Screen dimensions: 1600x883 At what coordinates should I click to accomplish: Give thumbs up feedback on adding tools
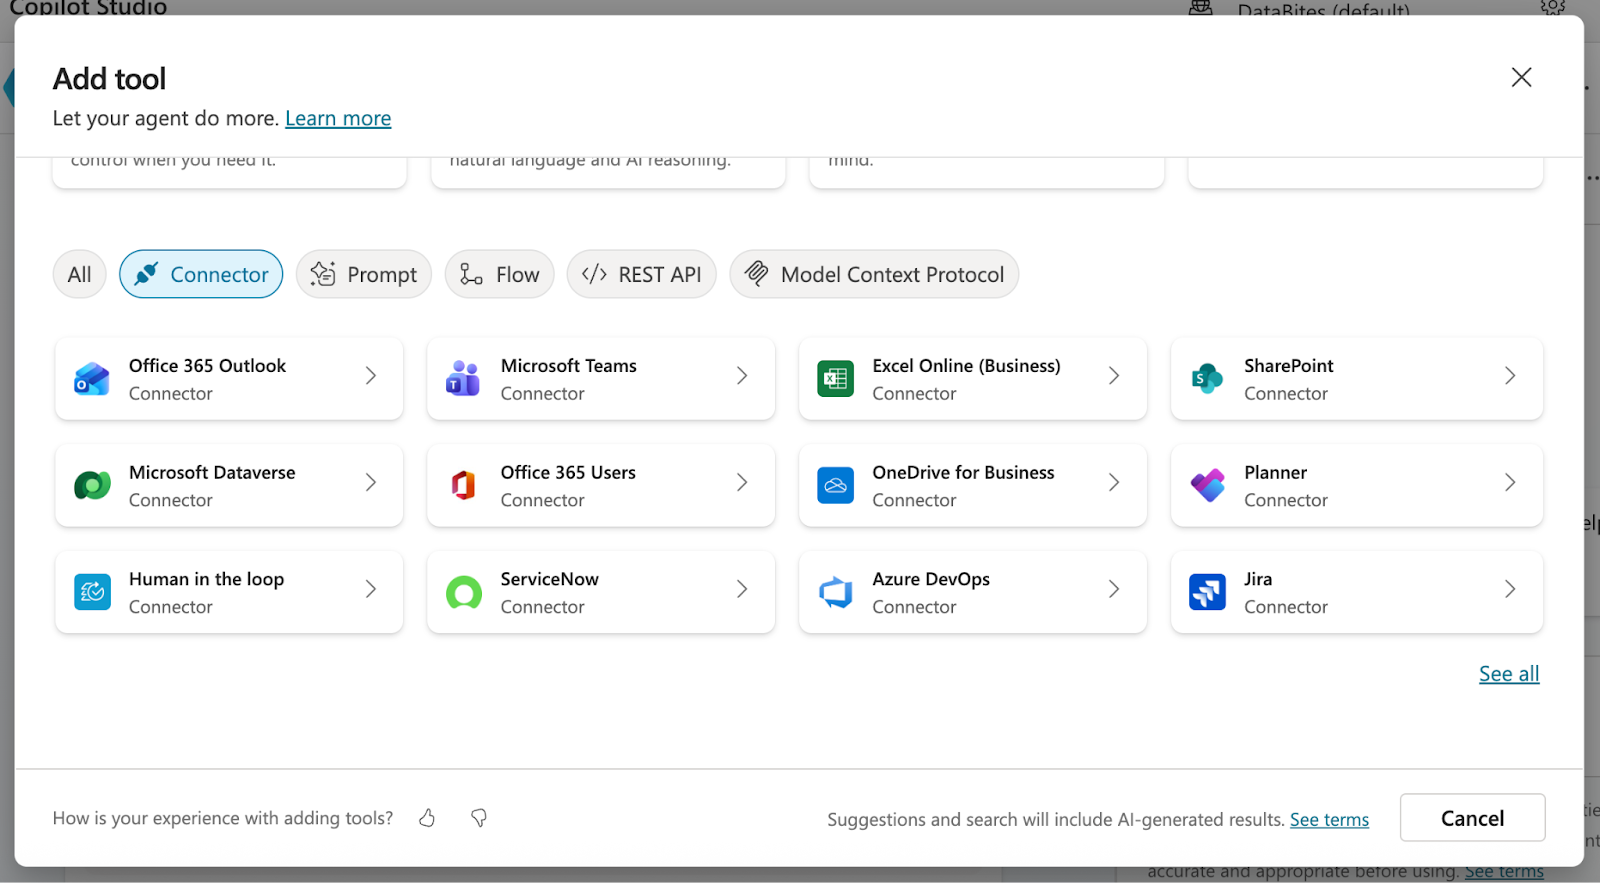click(x=427, y=818)
